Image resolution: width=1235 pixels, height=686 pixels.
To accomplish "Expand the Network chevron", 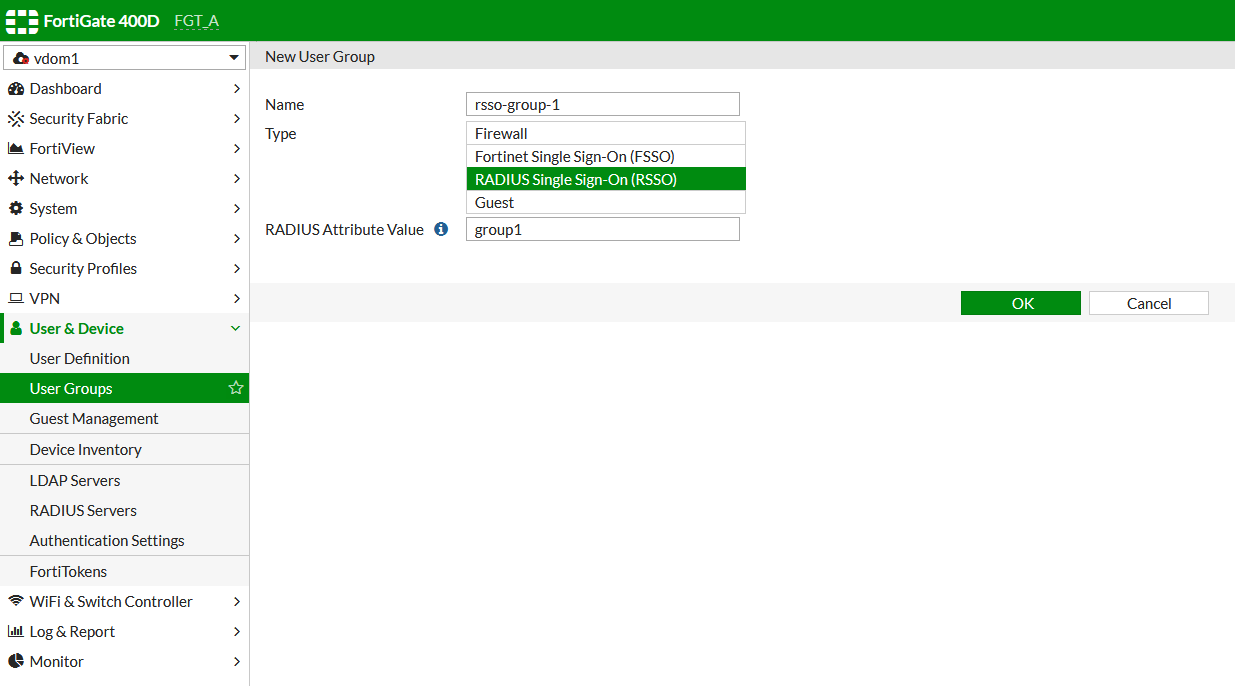I will (x=237, y=179).
